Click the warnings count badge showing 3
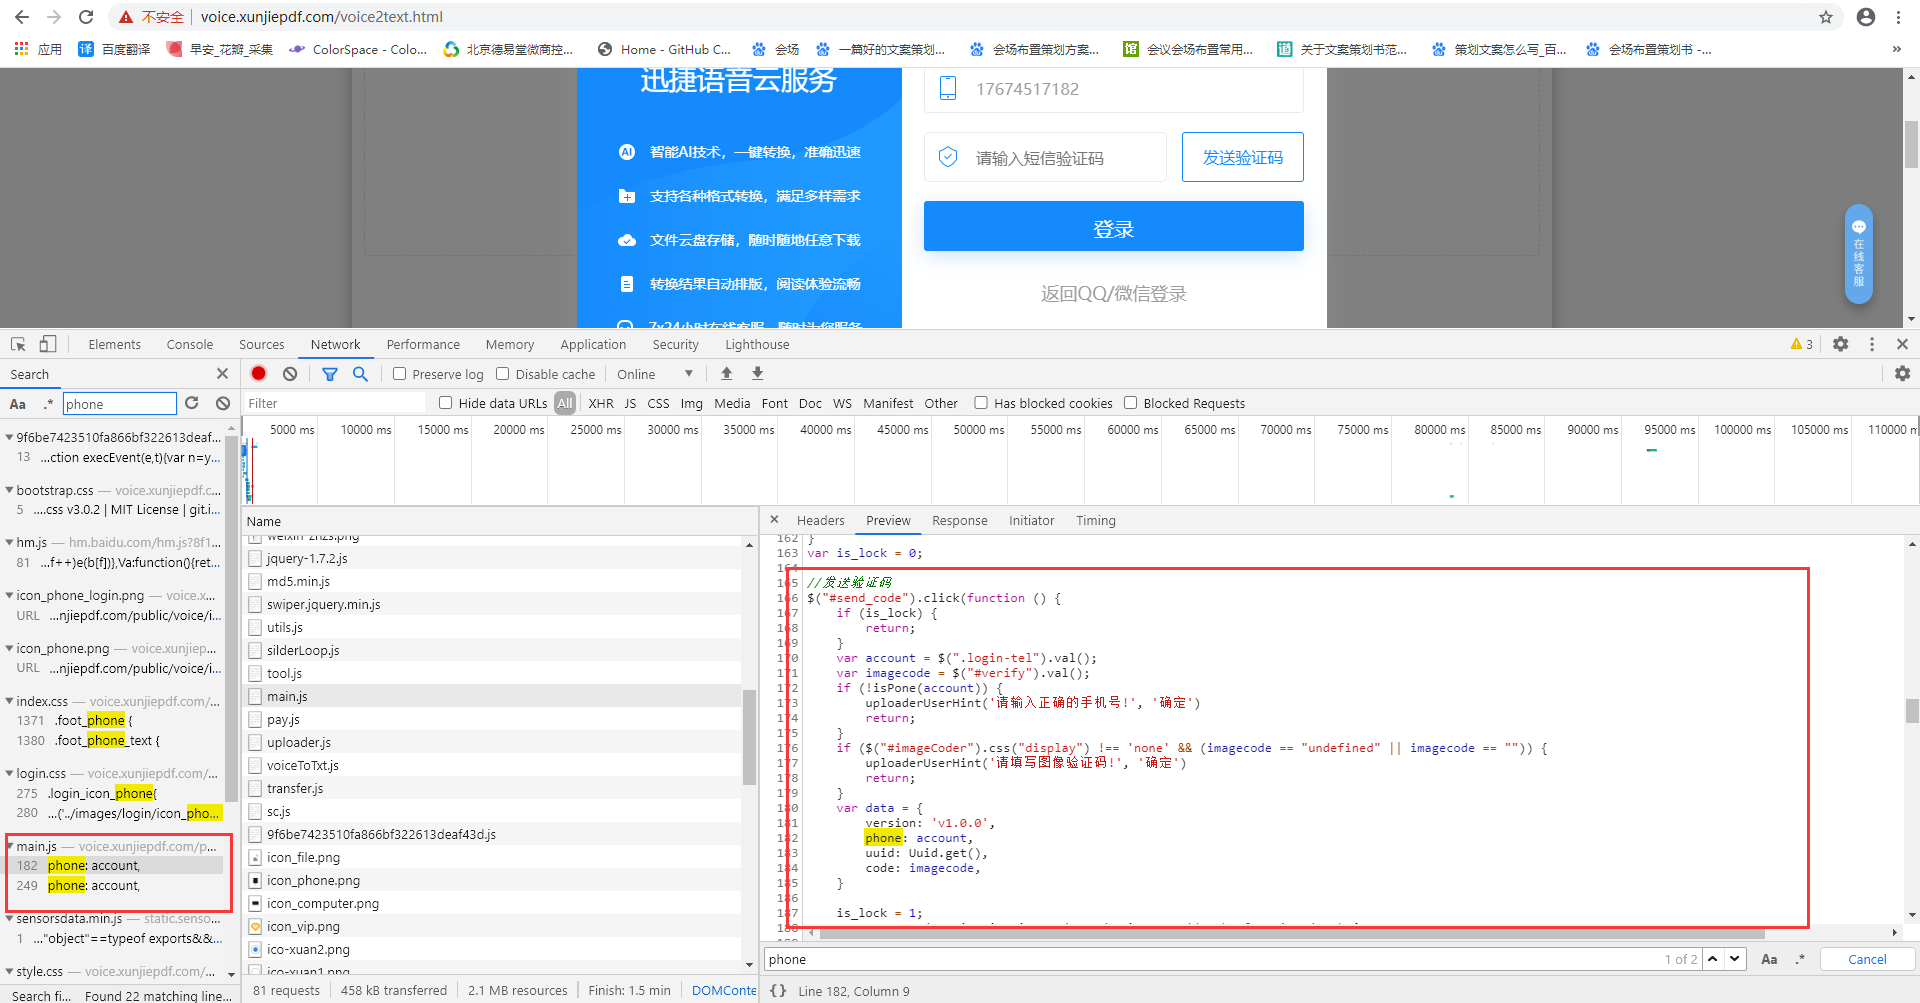 (x=1802, y=344)
